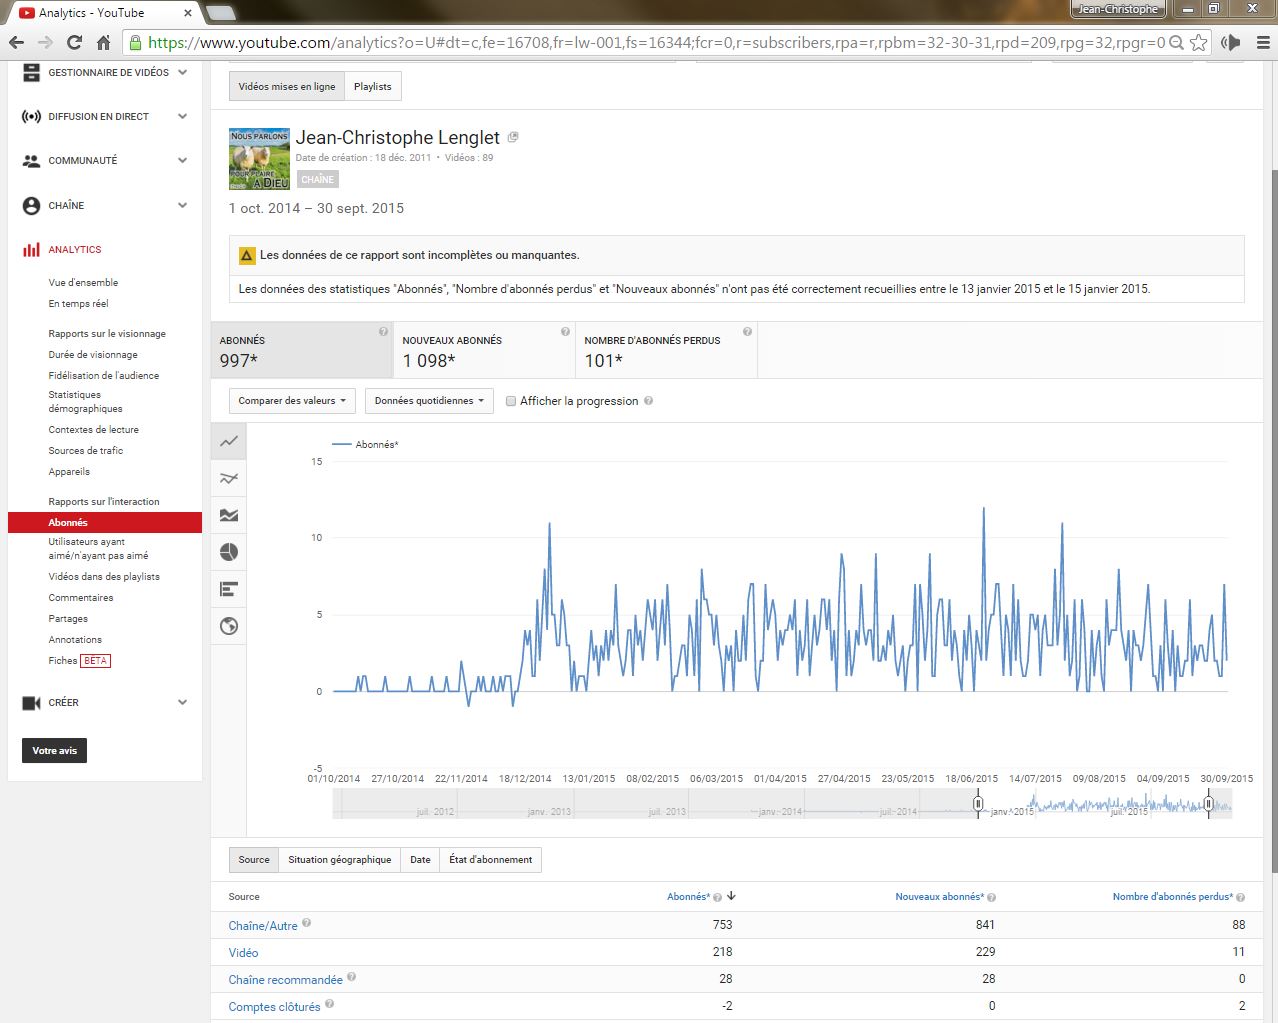
Task: Click the browser address bar
Action: pyautogui.click(x=655, y=42)
